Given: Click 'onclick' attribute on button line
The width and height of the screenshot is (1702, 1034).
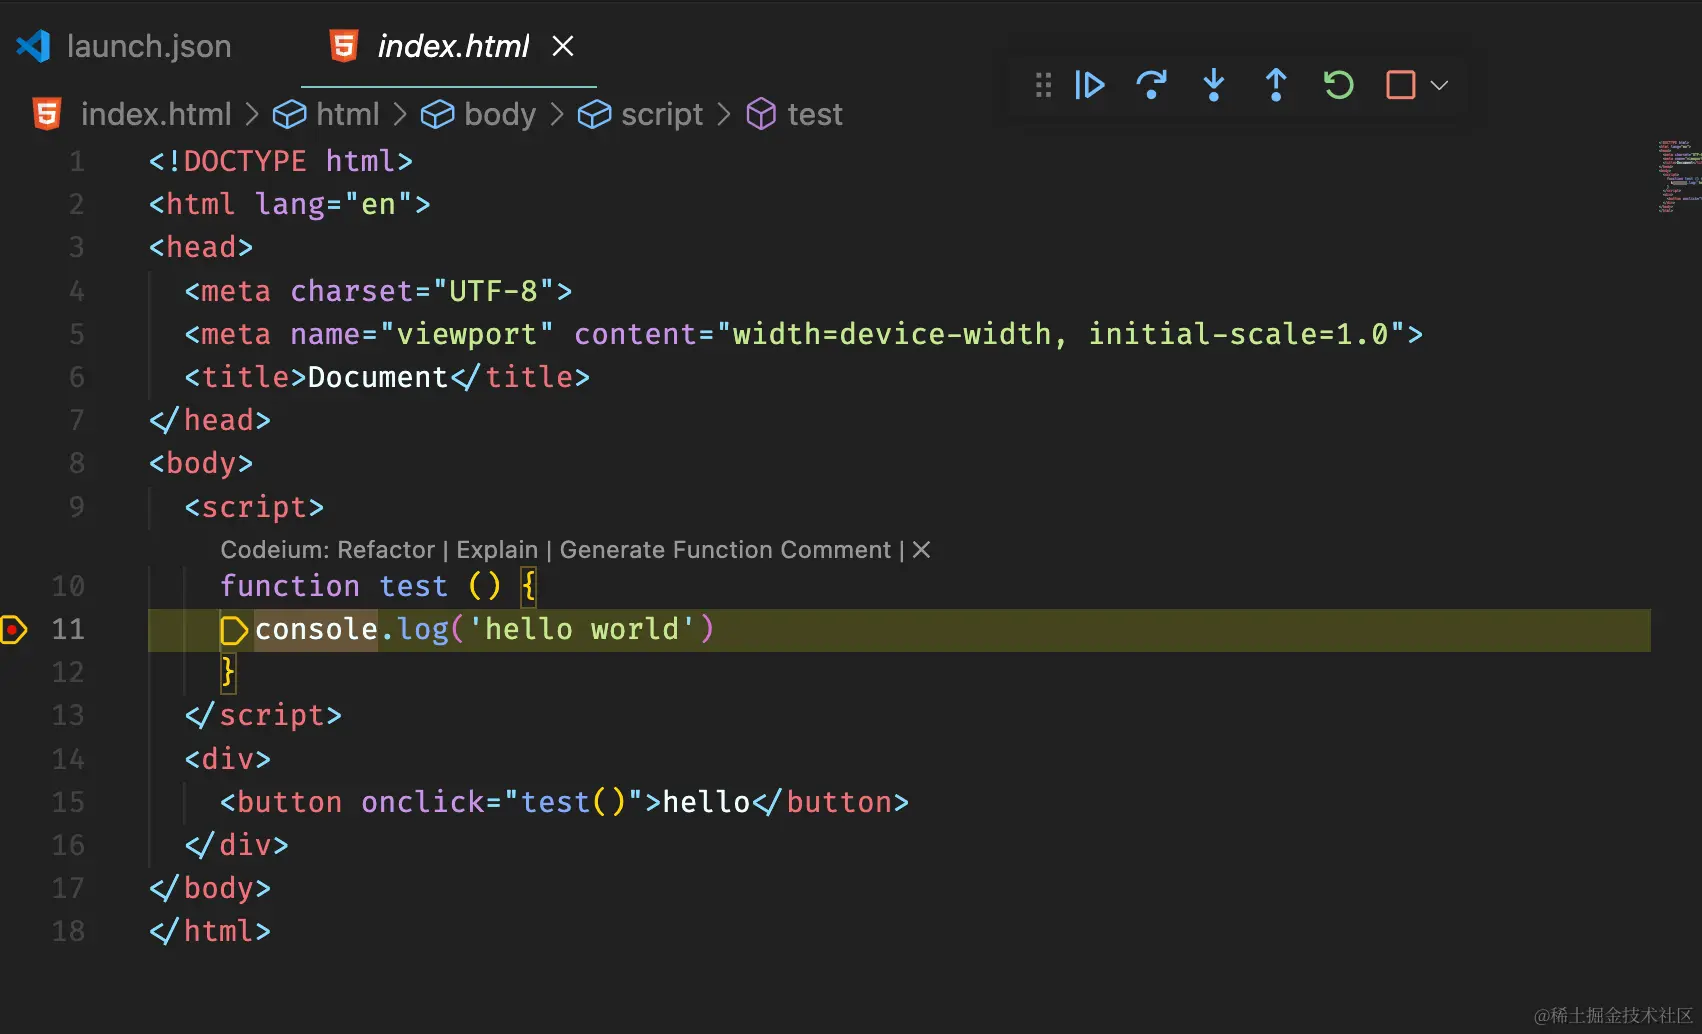Looking at the screenshot, I should tap(423, 802).
